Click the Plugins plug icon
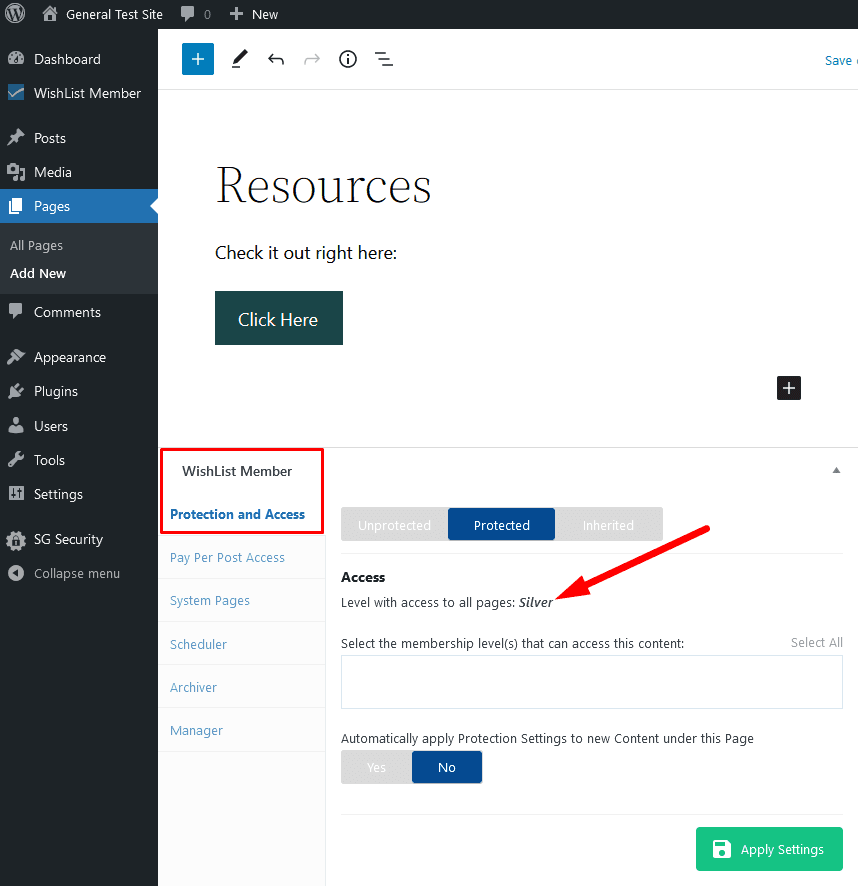The height and width of the screenshot is (886, 858). point(16,391)
